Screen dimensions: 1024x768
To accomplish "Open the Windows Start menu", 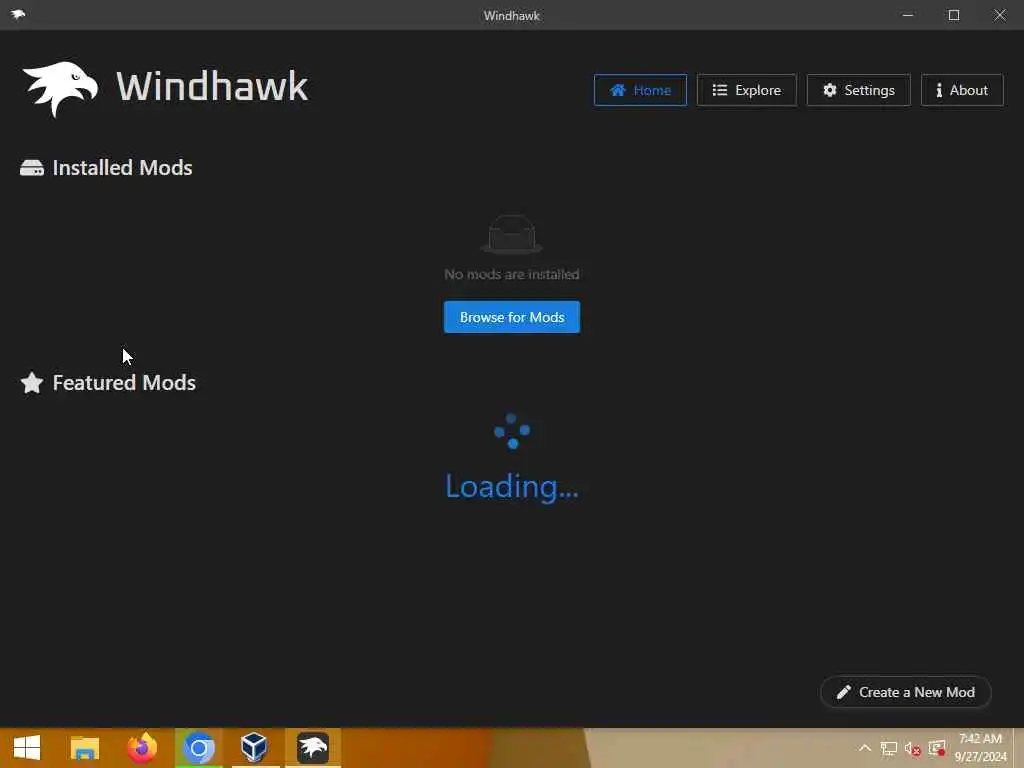I will coord(27,748).
